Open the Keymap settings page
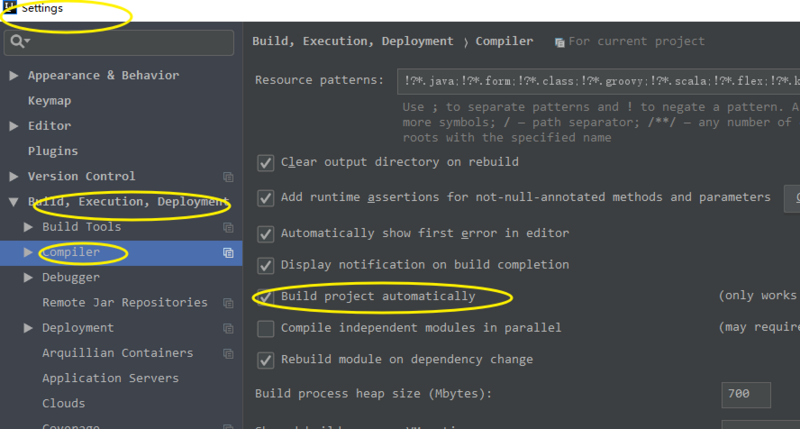Screen dimensions: 800x429 [x=49, y=101]
